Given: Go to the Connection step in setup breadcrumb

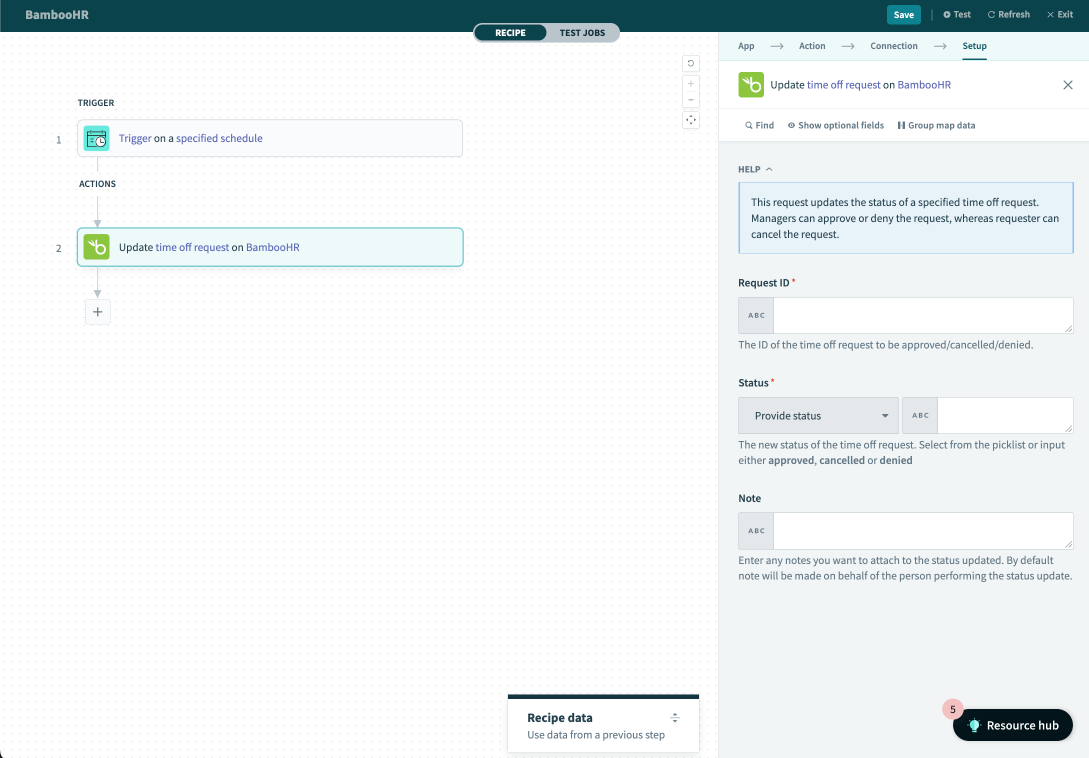Looking at the screenshot, I should coord(893,46).
